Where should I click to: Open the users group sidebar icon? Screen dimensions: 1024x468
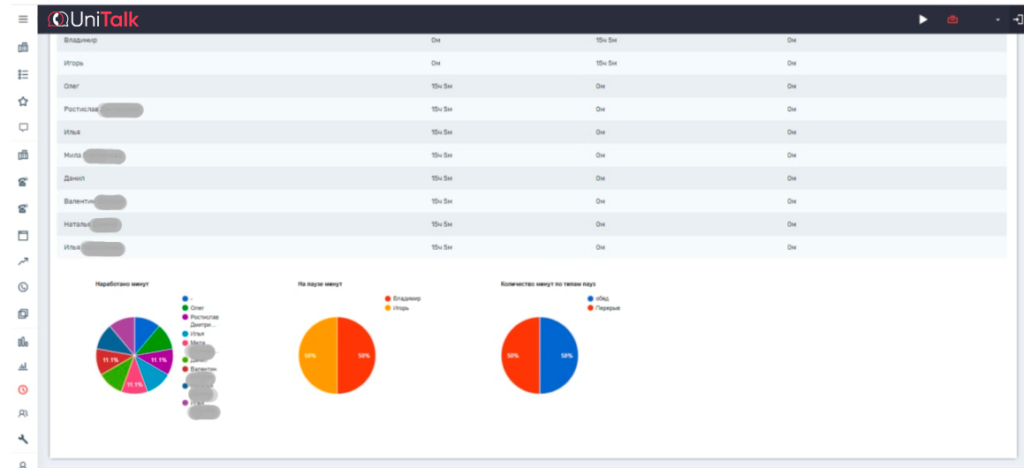[23, 413]
